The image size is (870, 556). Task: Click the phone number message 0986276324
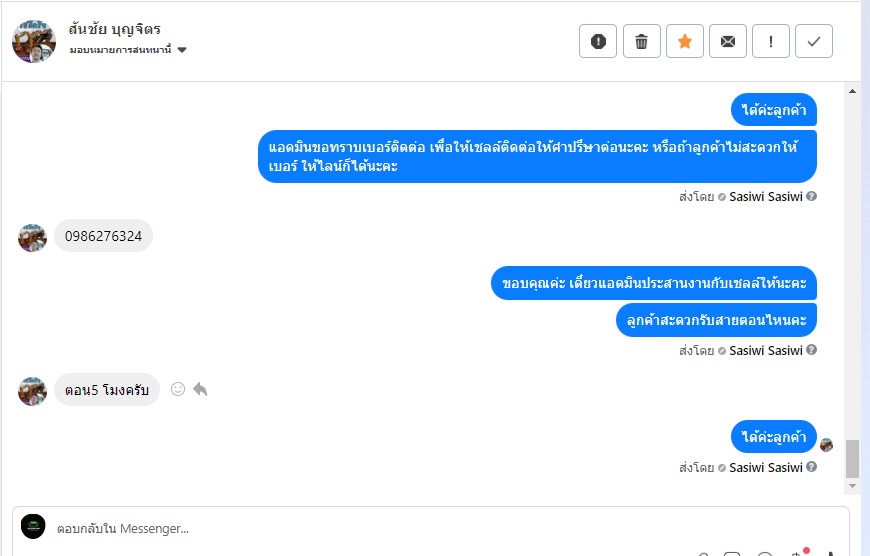coord(103,237)
